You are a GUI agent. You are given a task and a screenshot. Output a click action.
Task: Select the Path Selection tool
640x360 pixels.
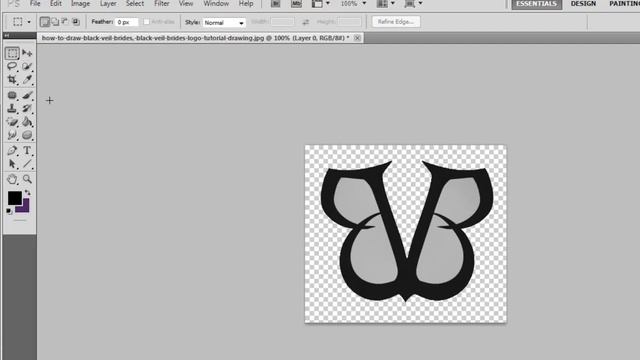(12, 164)
